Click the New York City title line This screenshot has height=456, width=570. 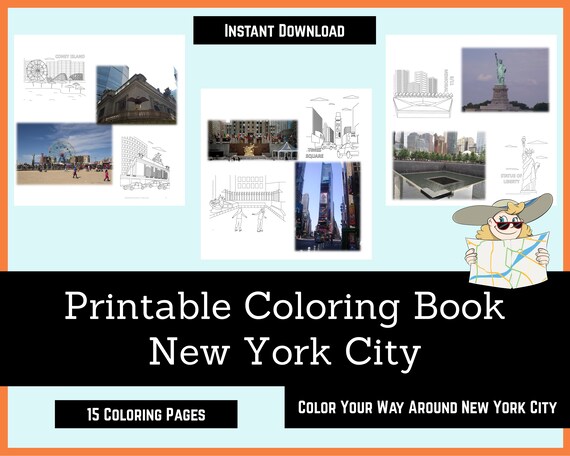click(x=285, y=351)
